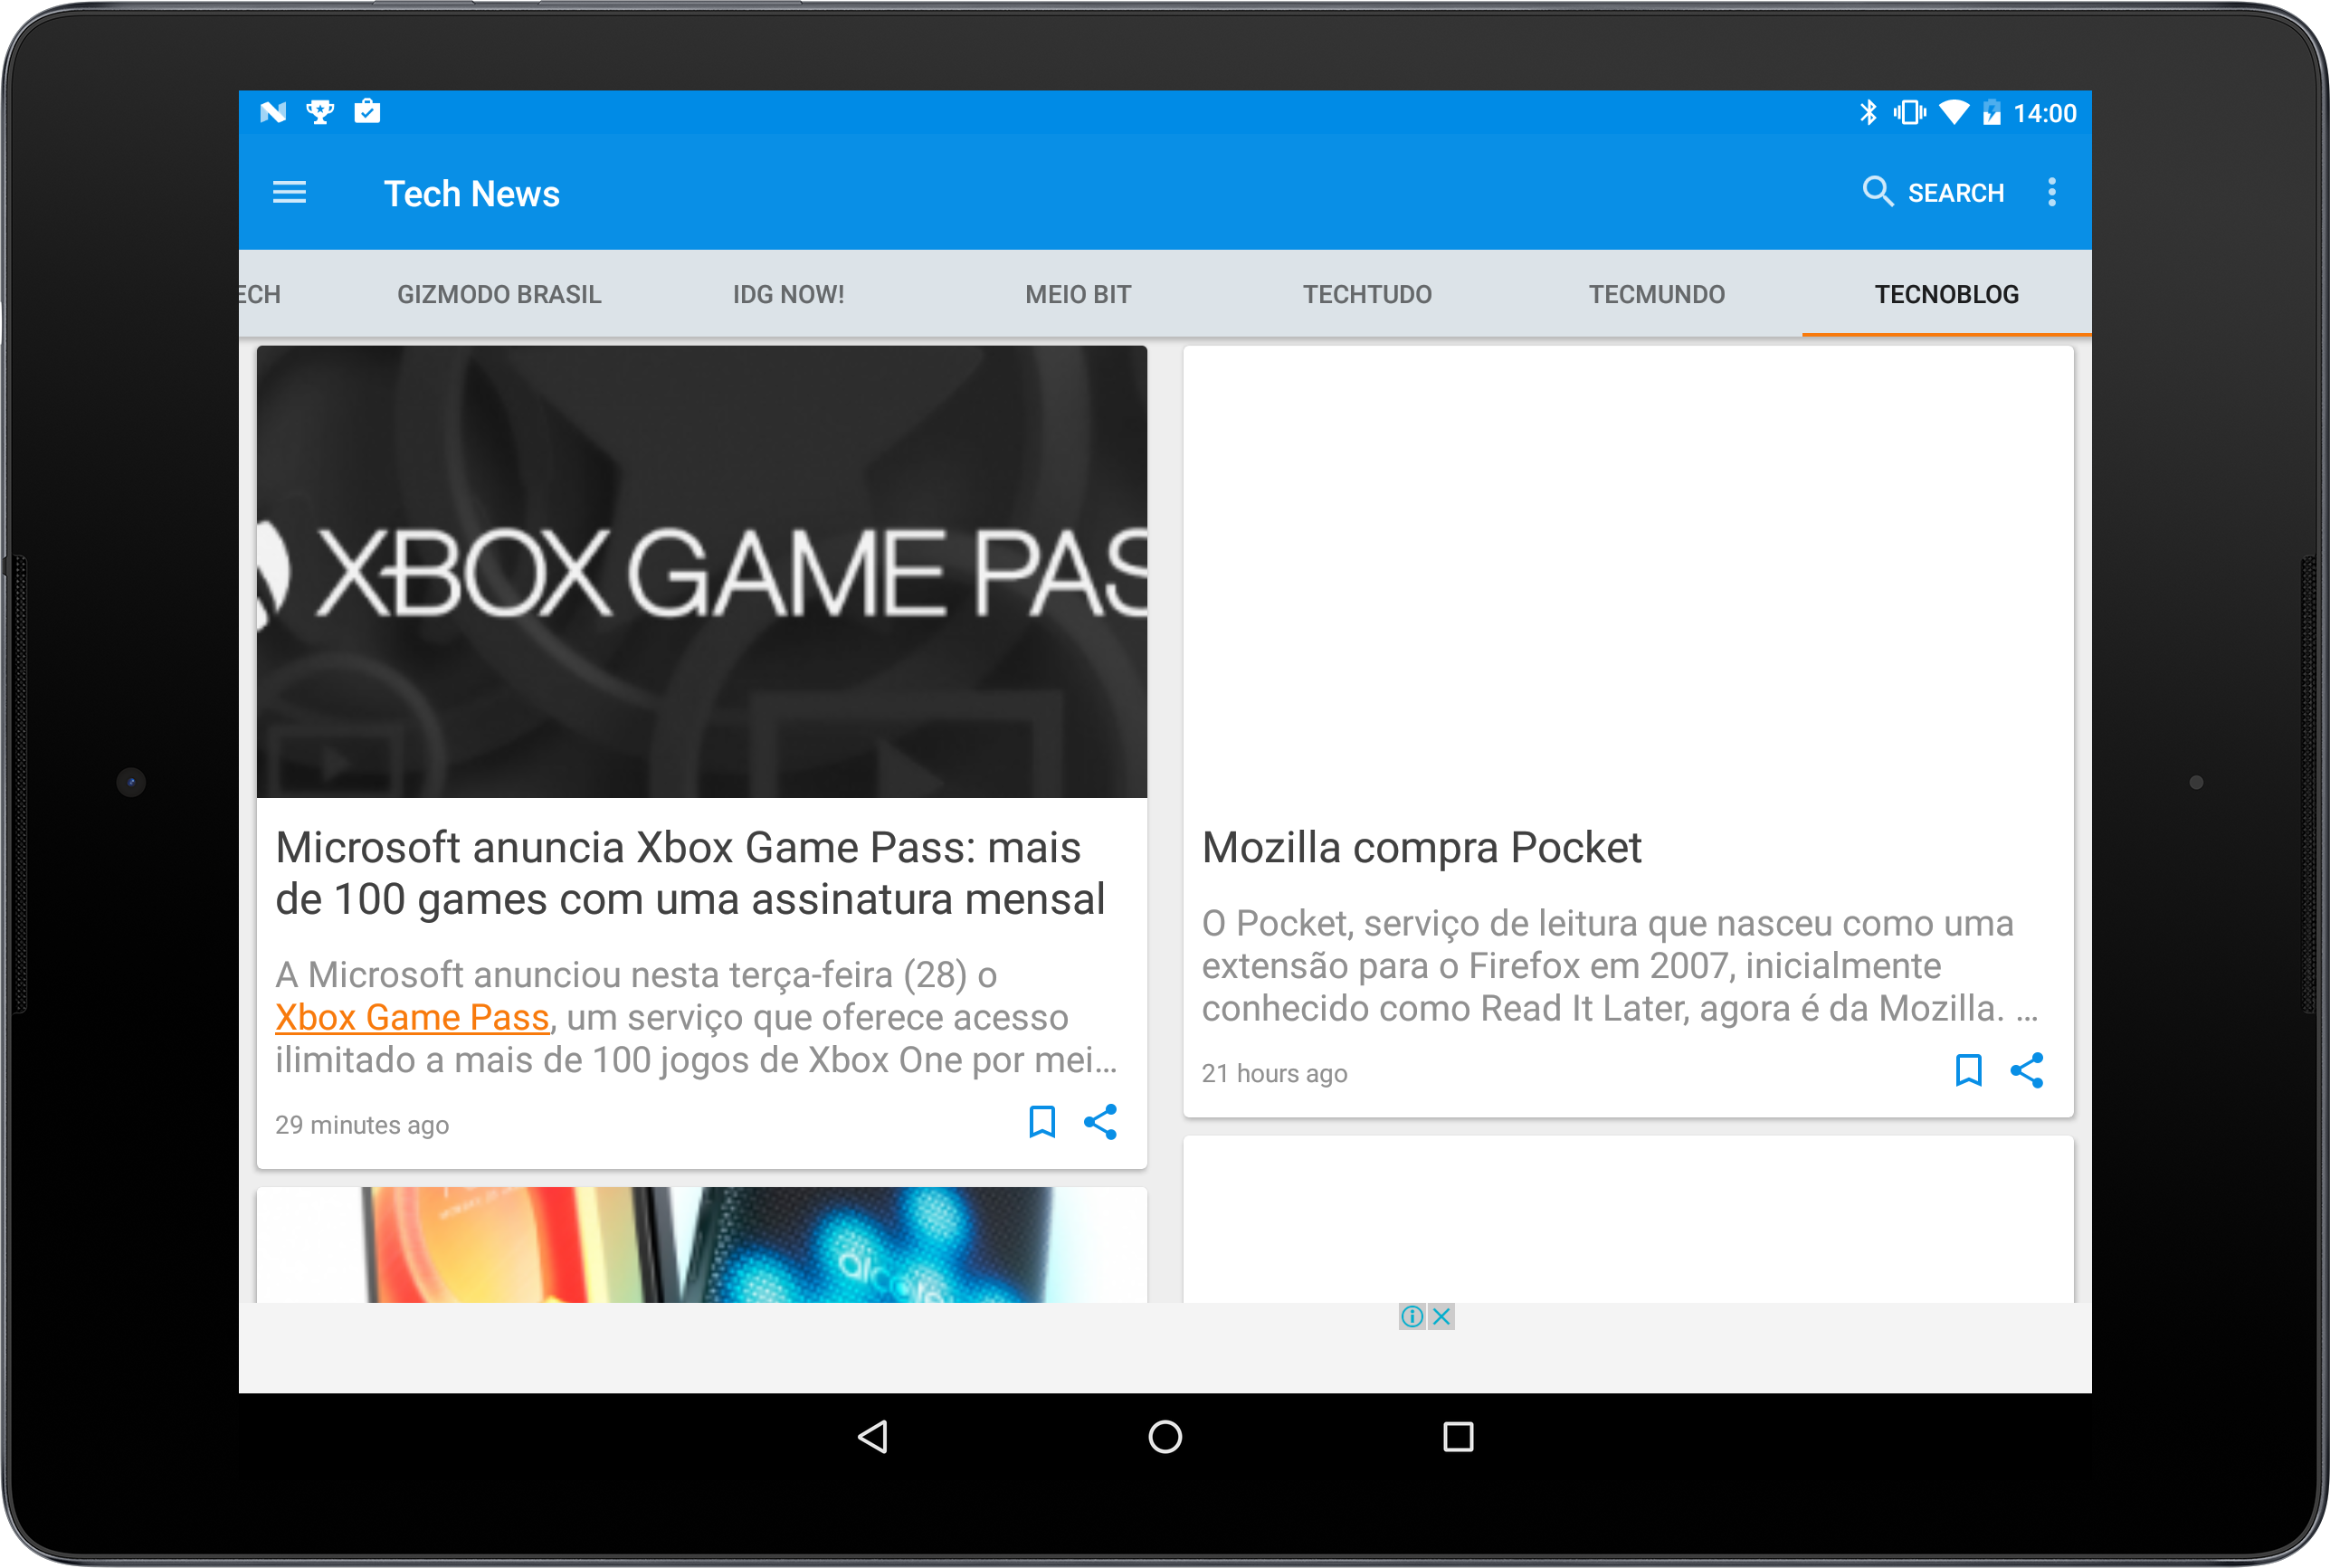Open the hamburger navigation menu
The image size is (2330, 1568).
click(x=289, y=192)
